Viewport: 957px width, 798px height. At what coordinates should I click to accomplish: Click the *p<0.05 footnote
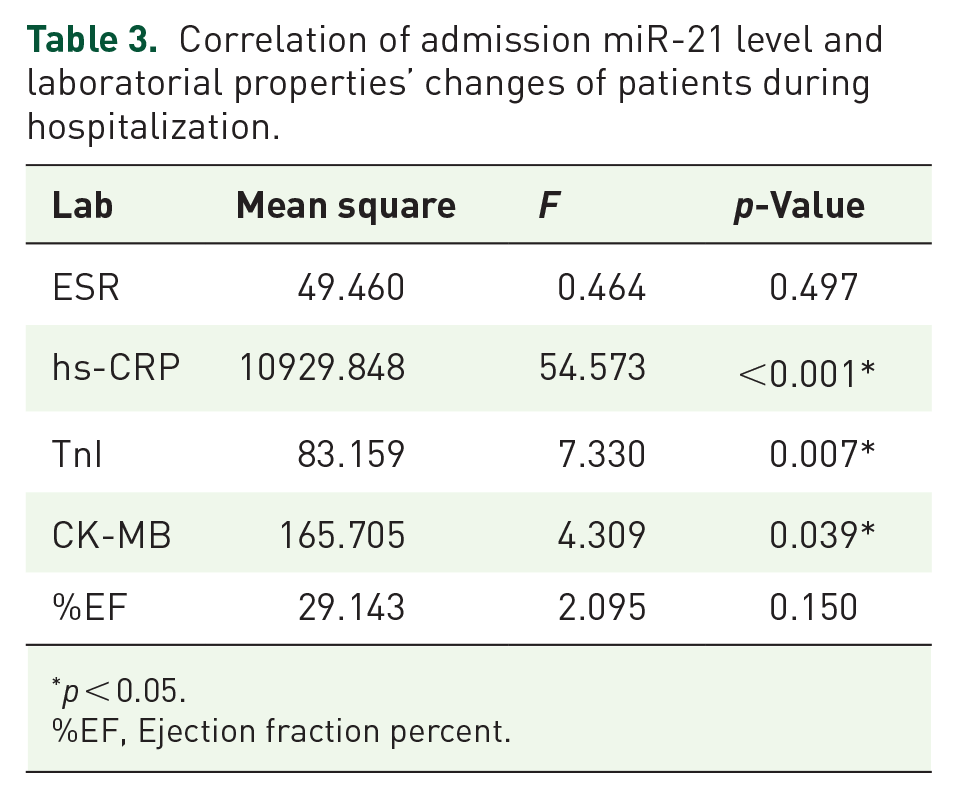pyautogui.click(x=118, y=691)
